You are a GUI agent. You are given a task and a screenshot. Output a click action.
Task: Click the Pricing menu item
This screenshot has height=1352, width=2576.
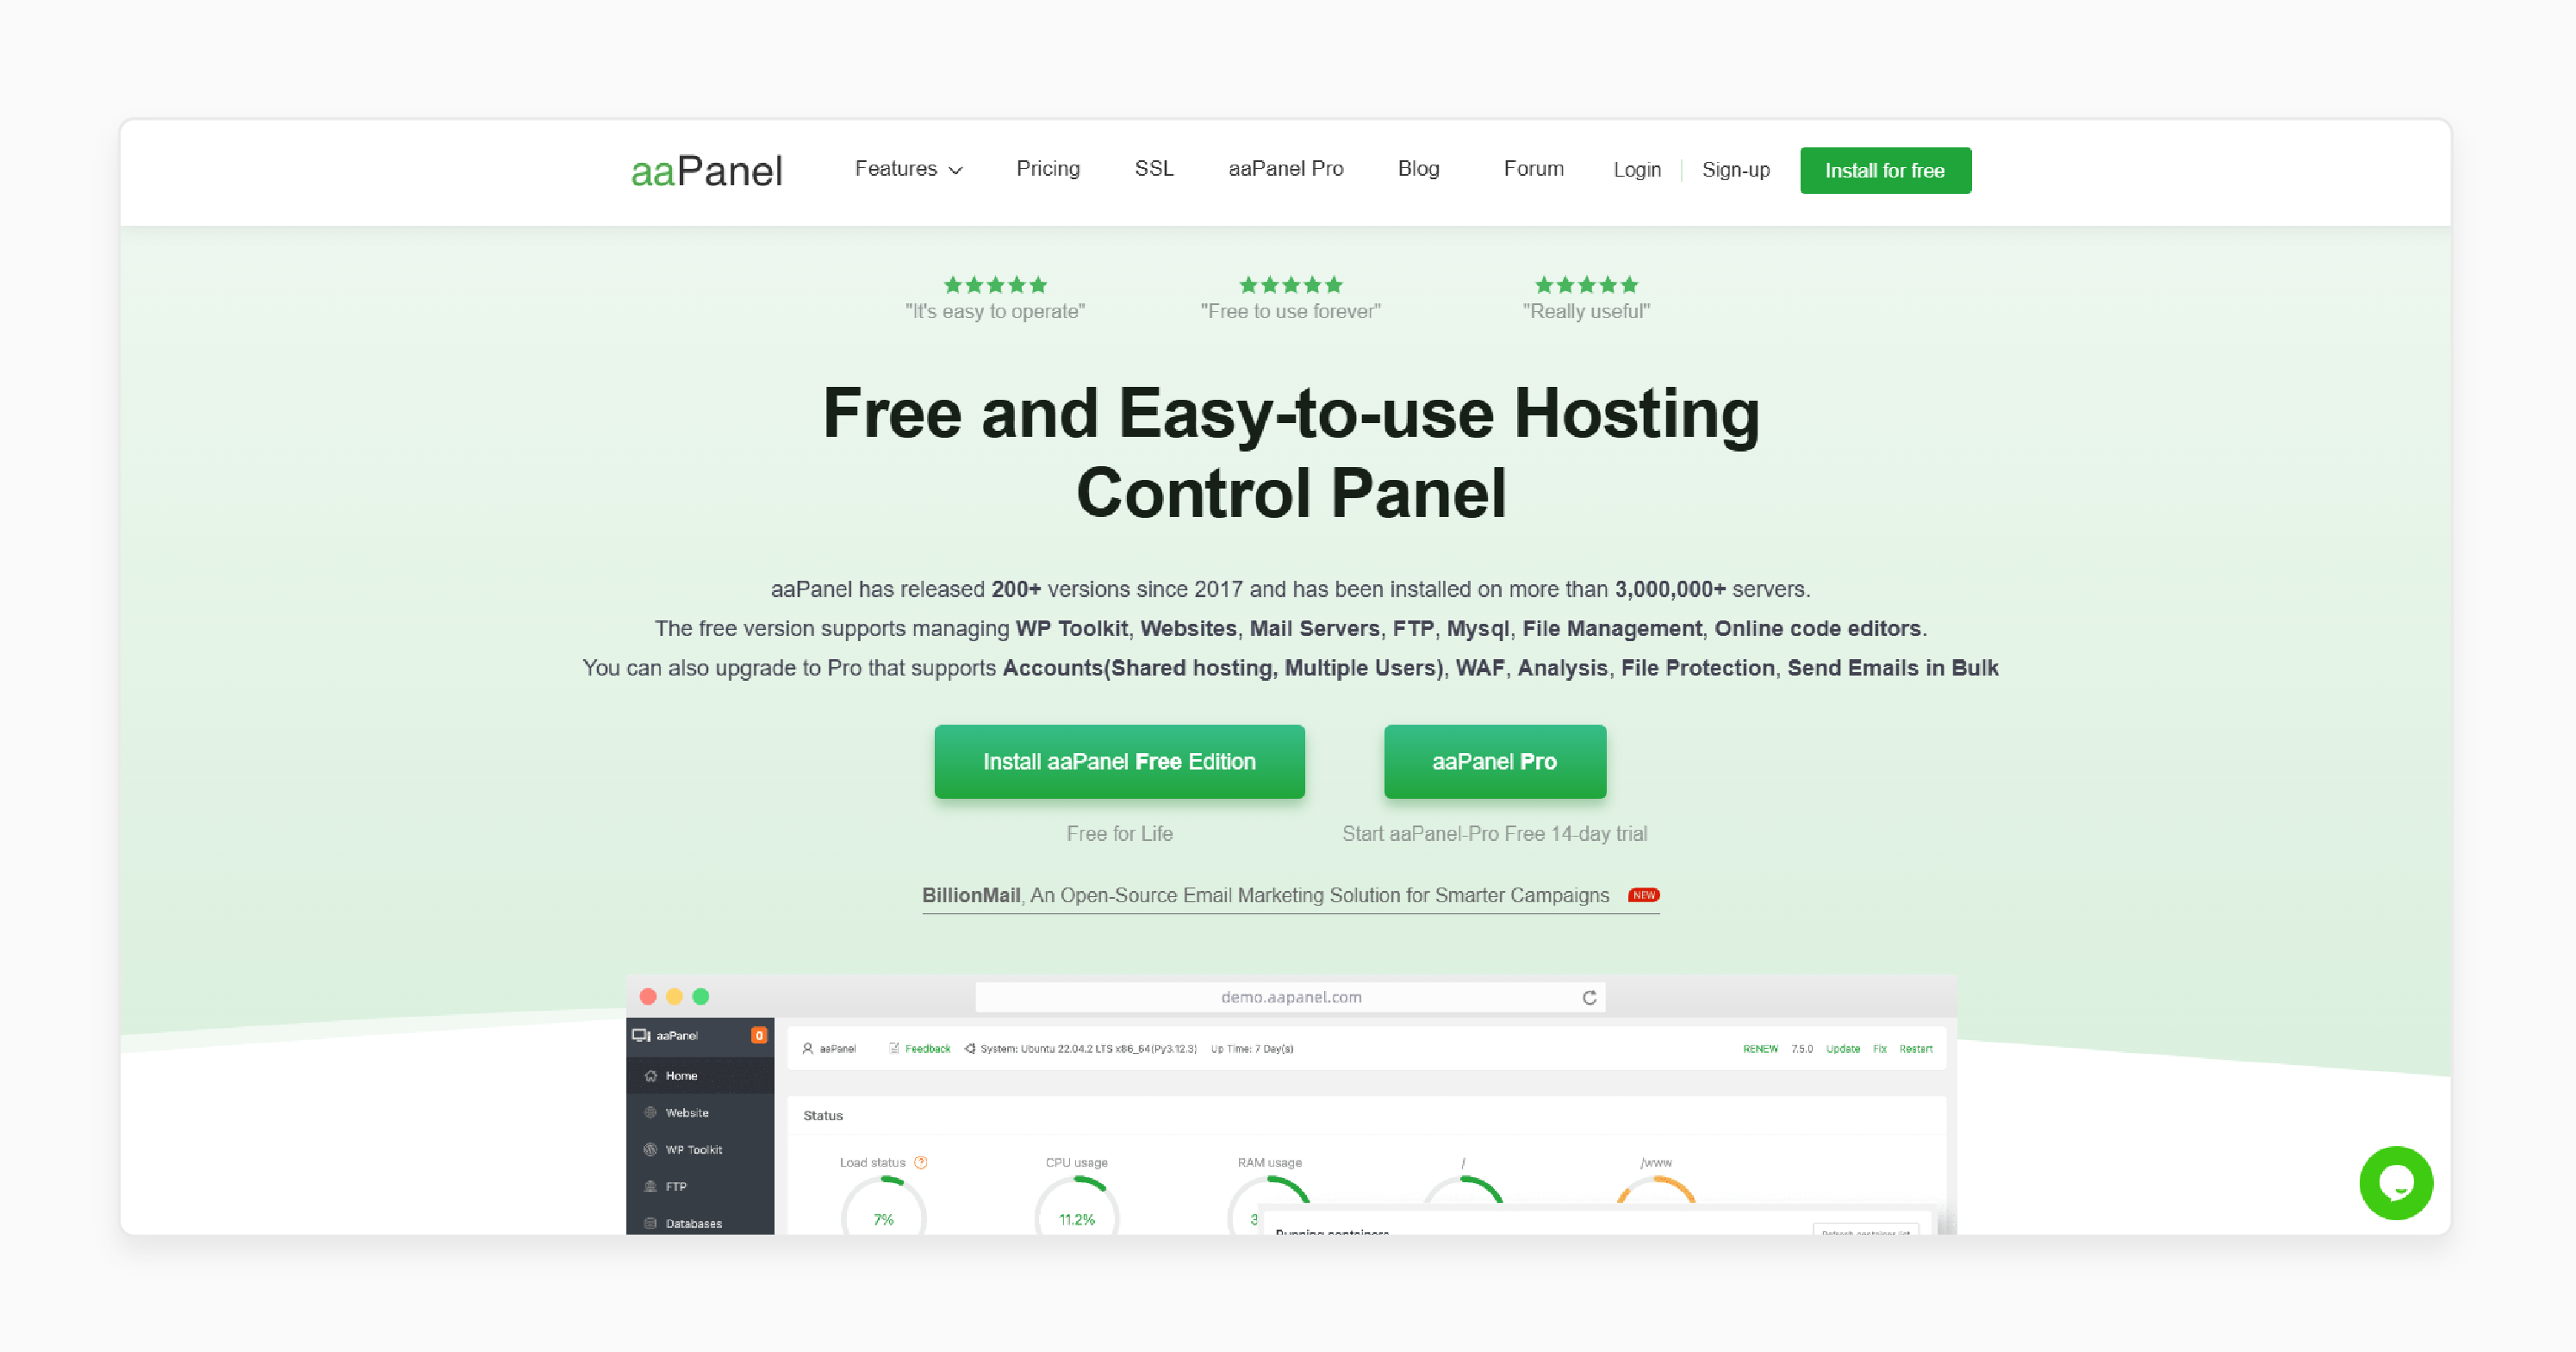tap(1046, 167)
